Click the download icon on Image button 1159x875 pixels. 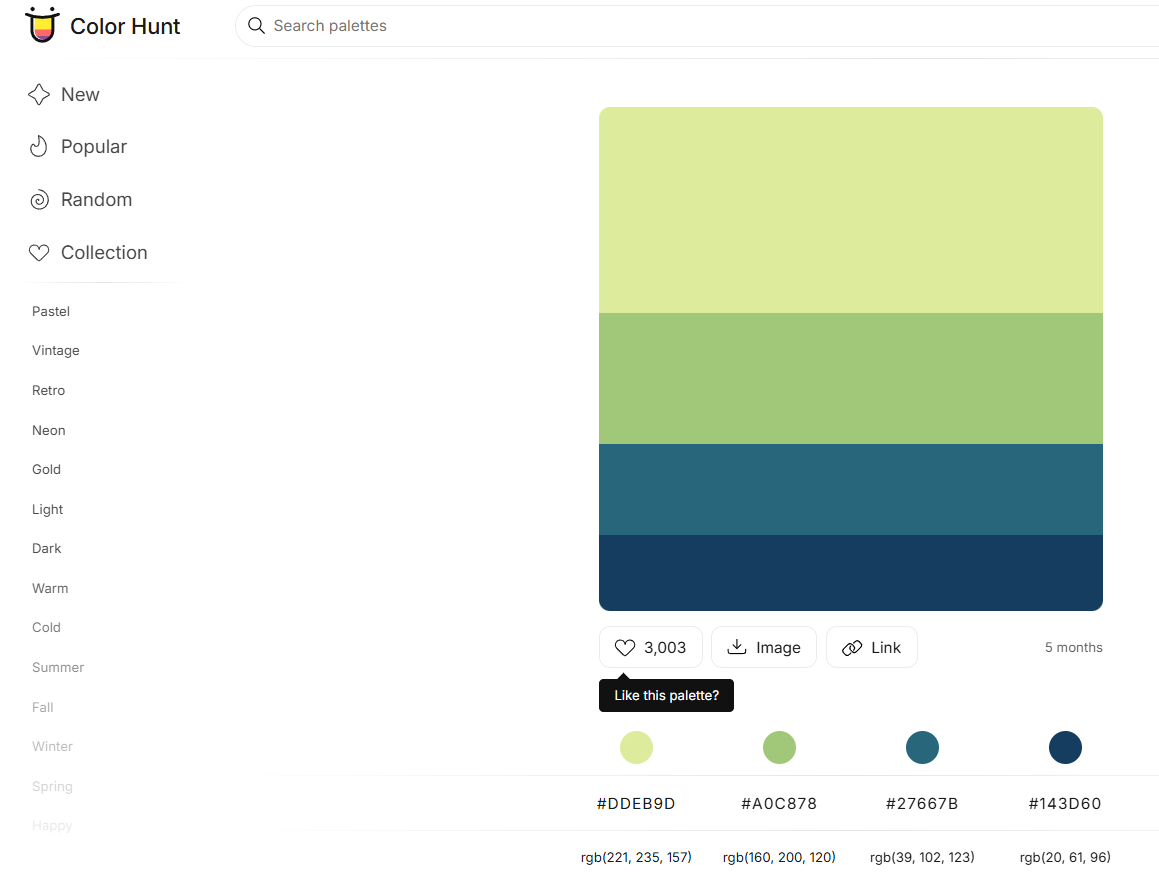(x=736, y=647)
